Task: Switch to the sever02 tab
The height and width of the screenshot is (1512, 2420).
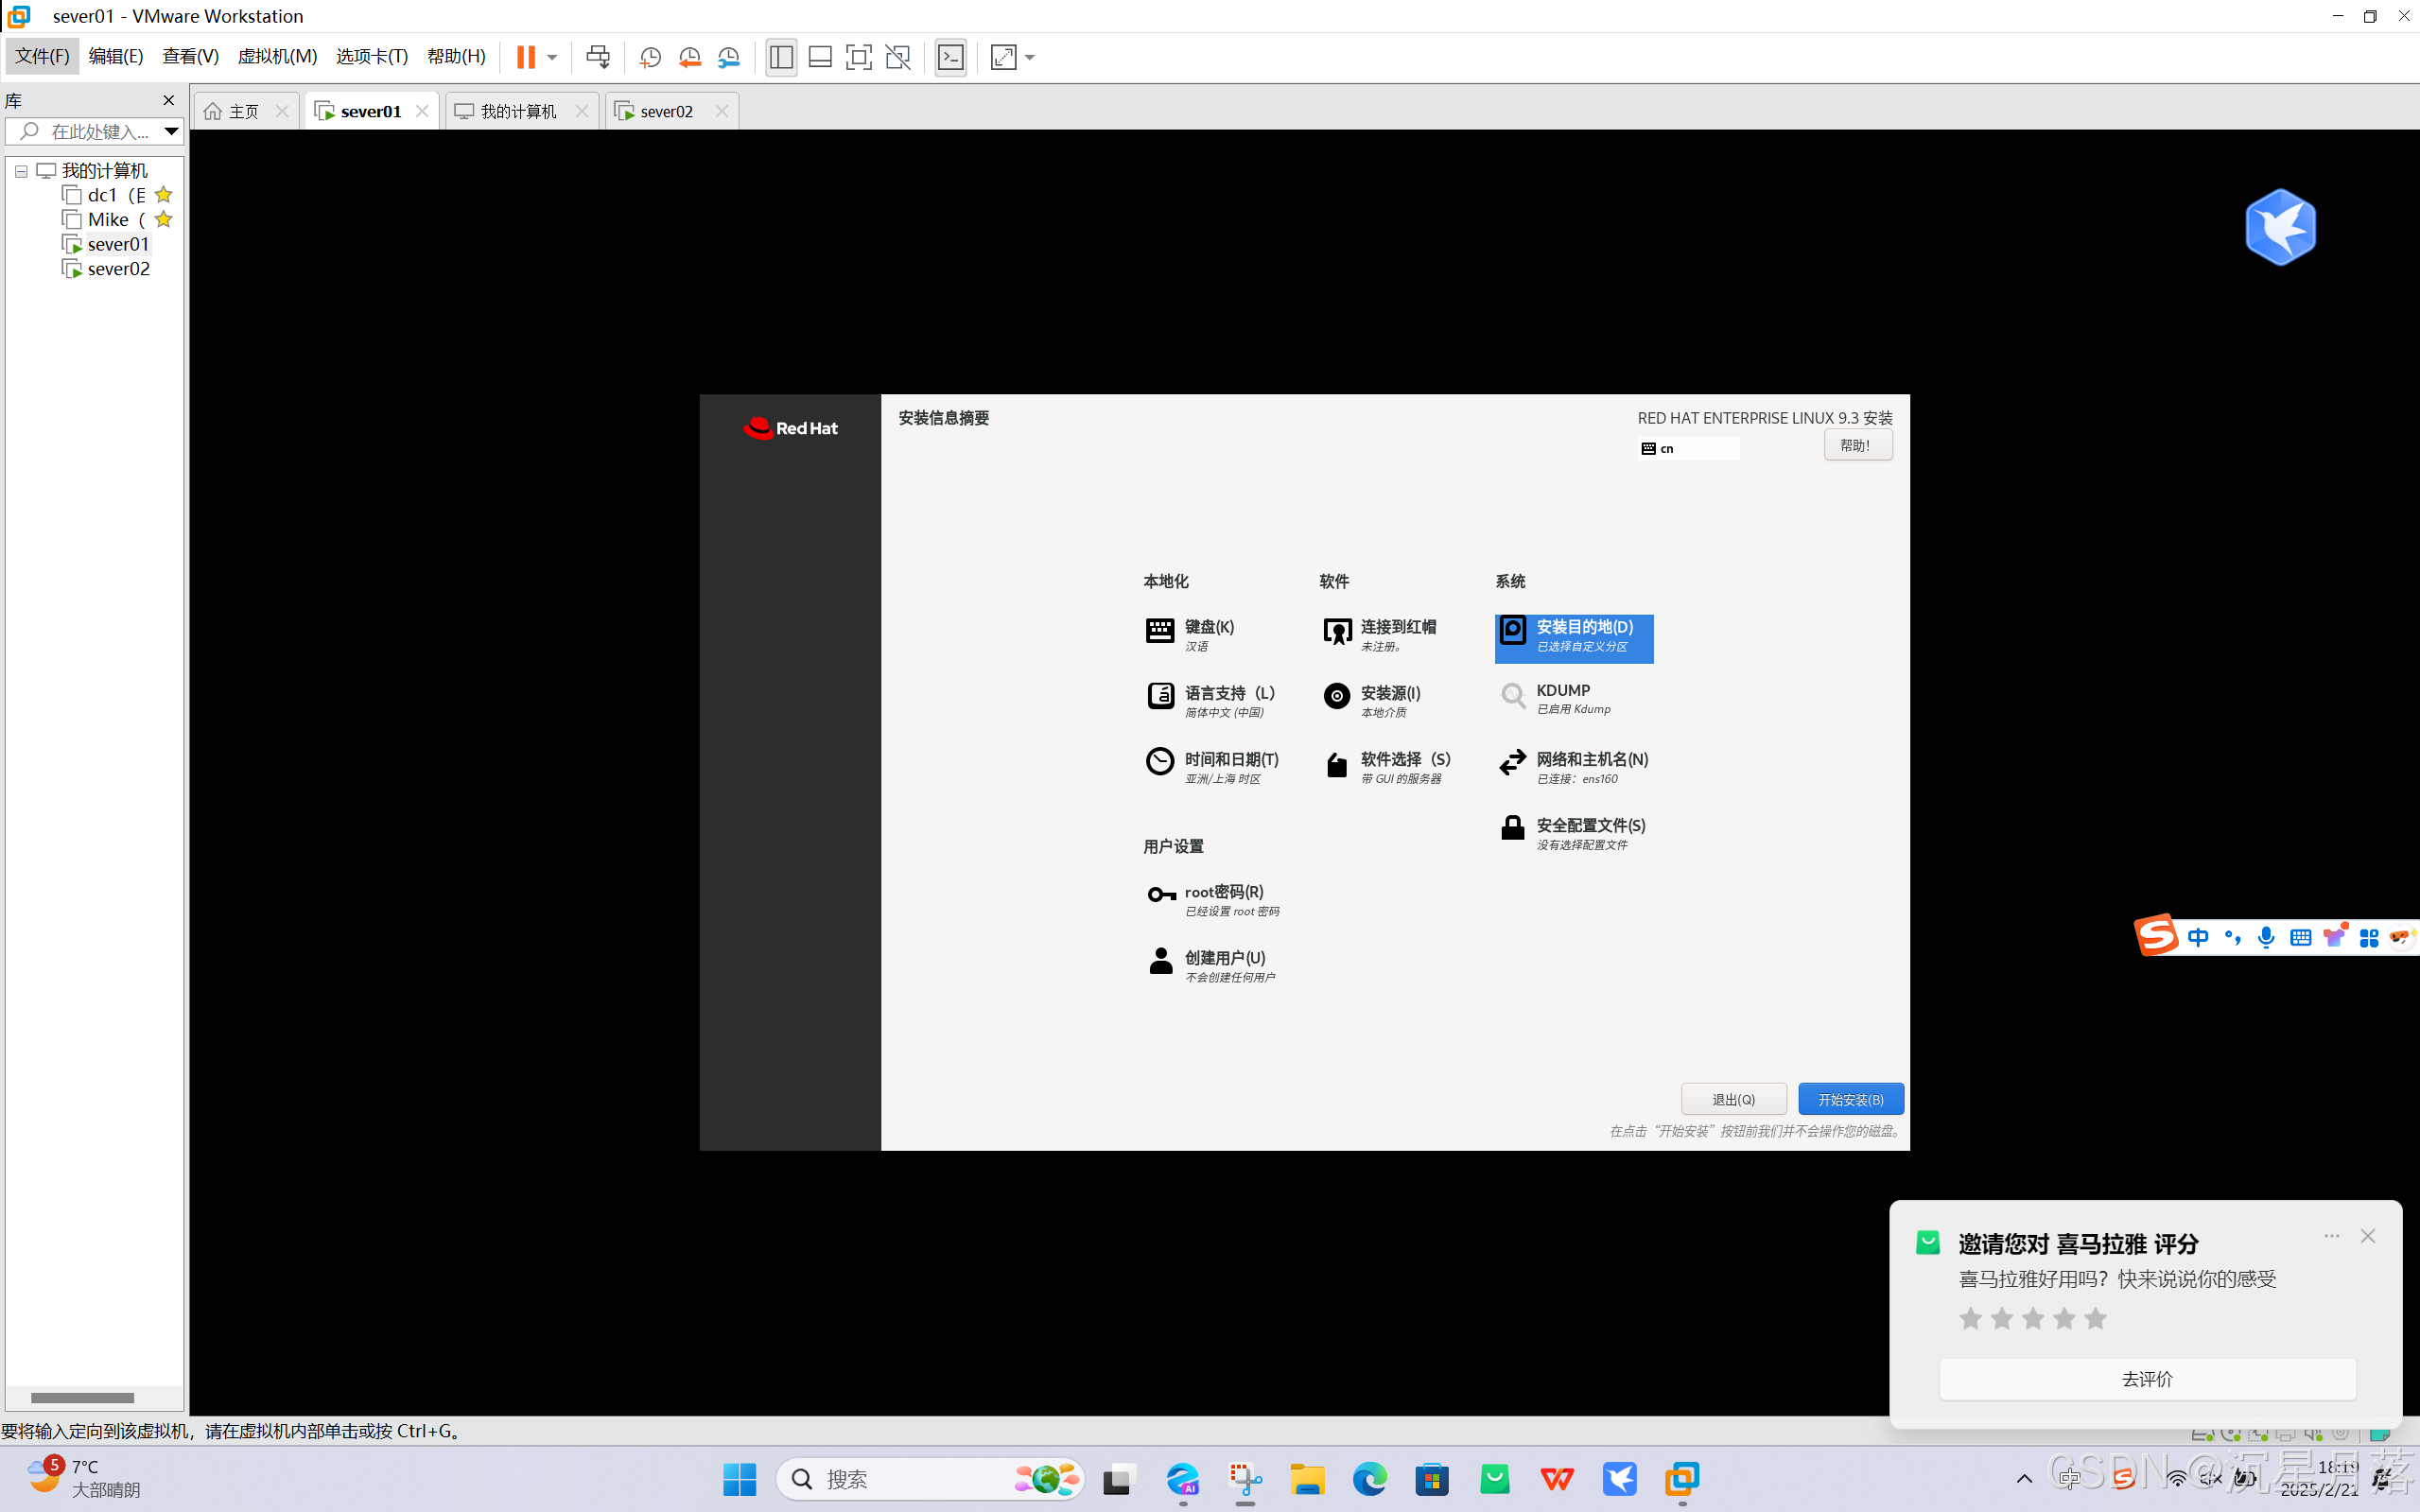Action: click(x=666, y=111)
